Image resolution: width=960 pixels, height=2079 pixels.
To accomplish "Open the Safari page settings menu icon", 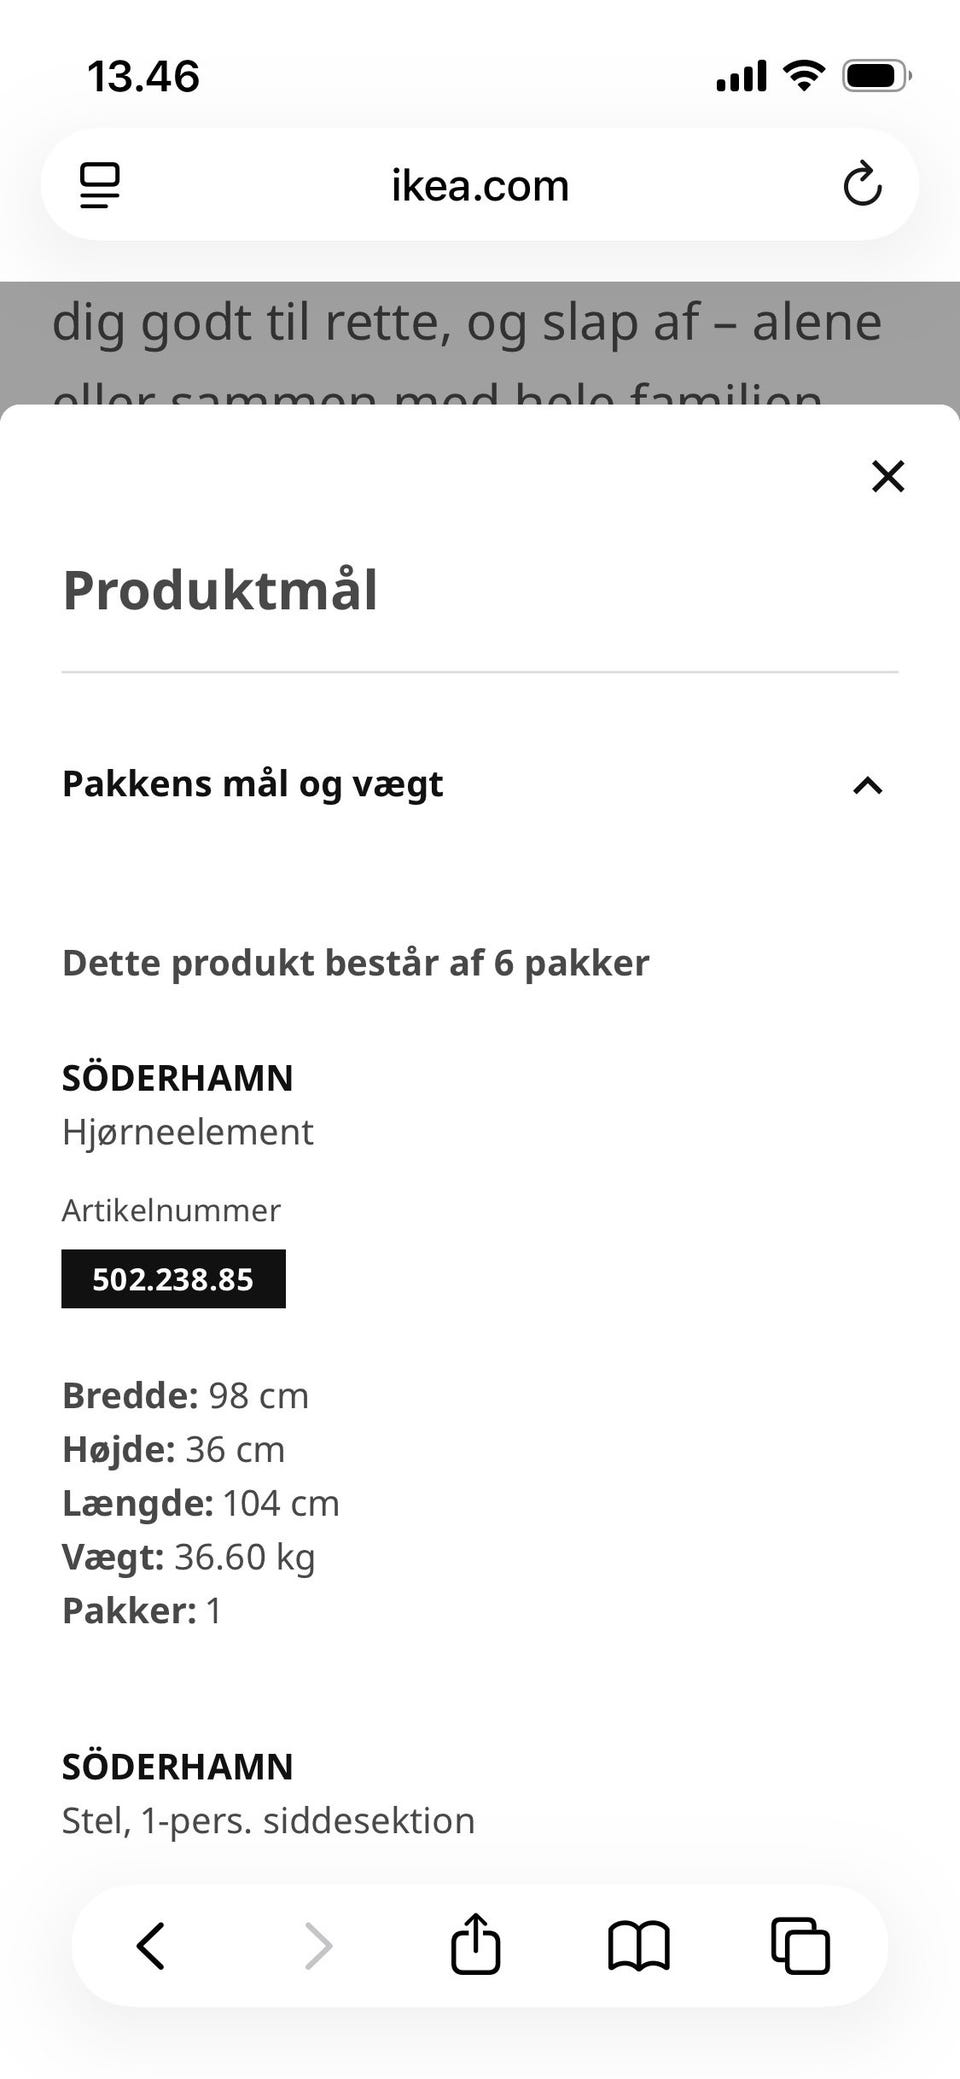I will [x=100, y=185].
